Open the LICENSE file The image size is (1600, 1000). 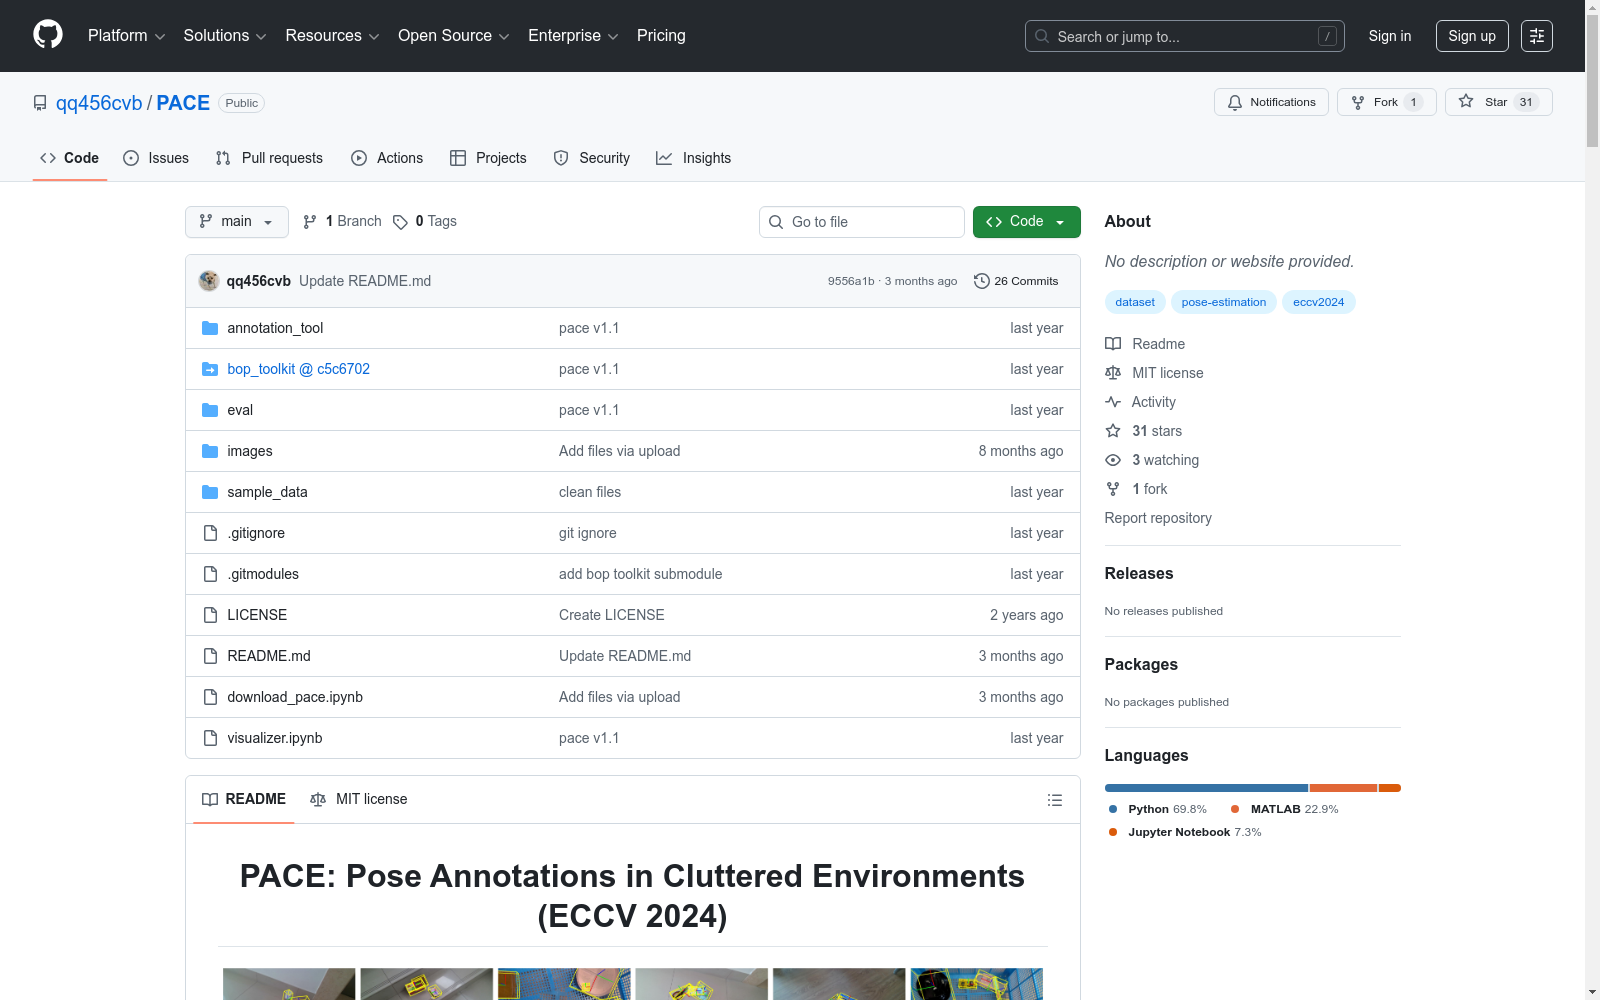pos(257,615)
